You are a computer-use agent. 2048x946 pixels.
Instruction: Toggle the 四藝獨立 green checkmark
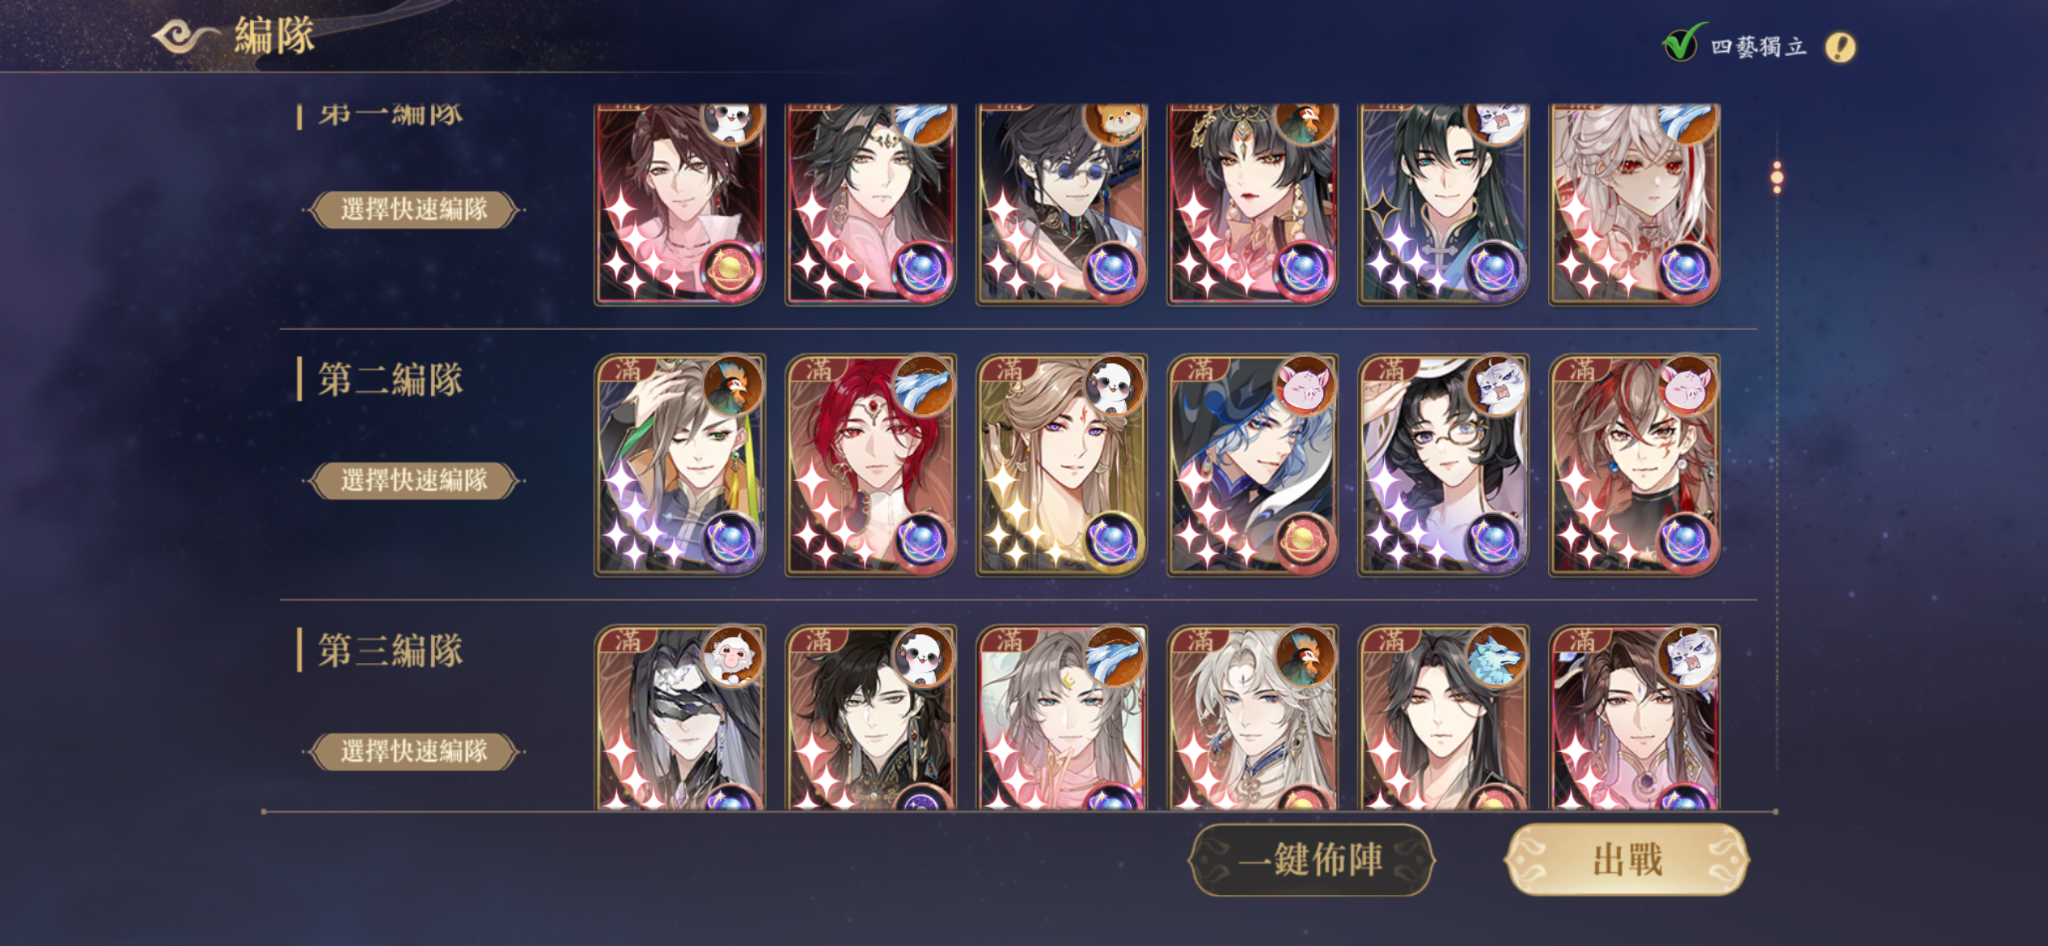click(1680, 43)
